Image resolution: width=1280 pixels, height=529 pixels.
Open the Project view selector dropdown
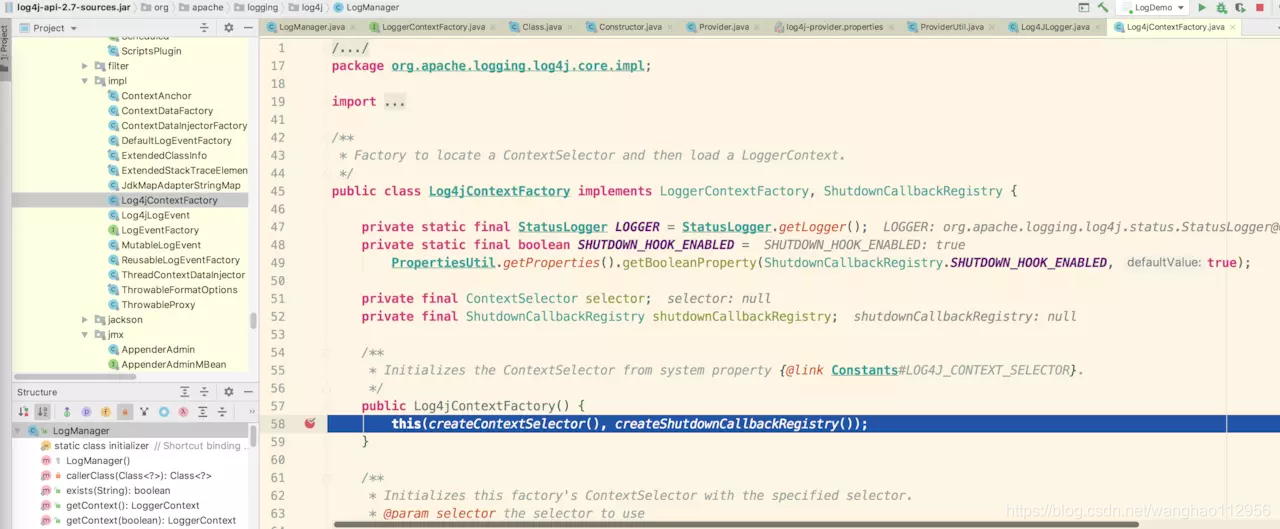point(48,28)
